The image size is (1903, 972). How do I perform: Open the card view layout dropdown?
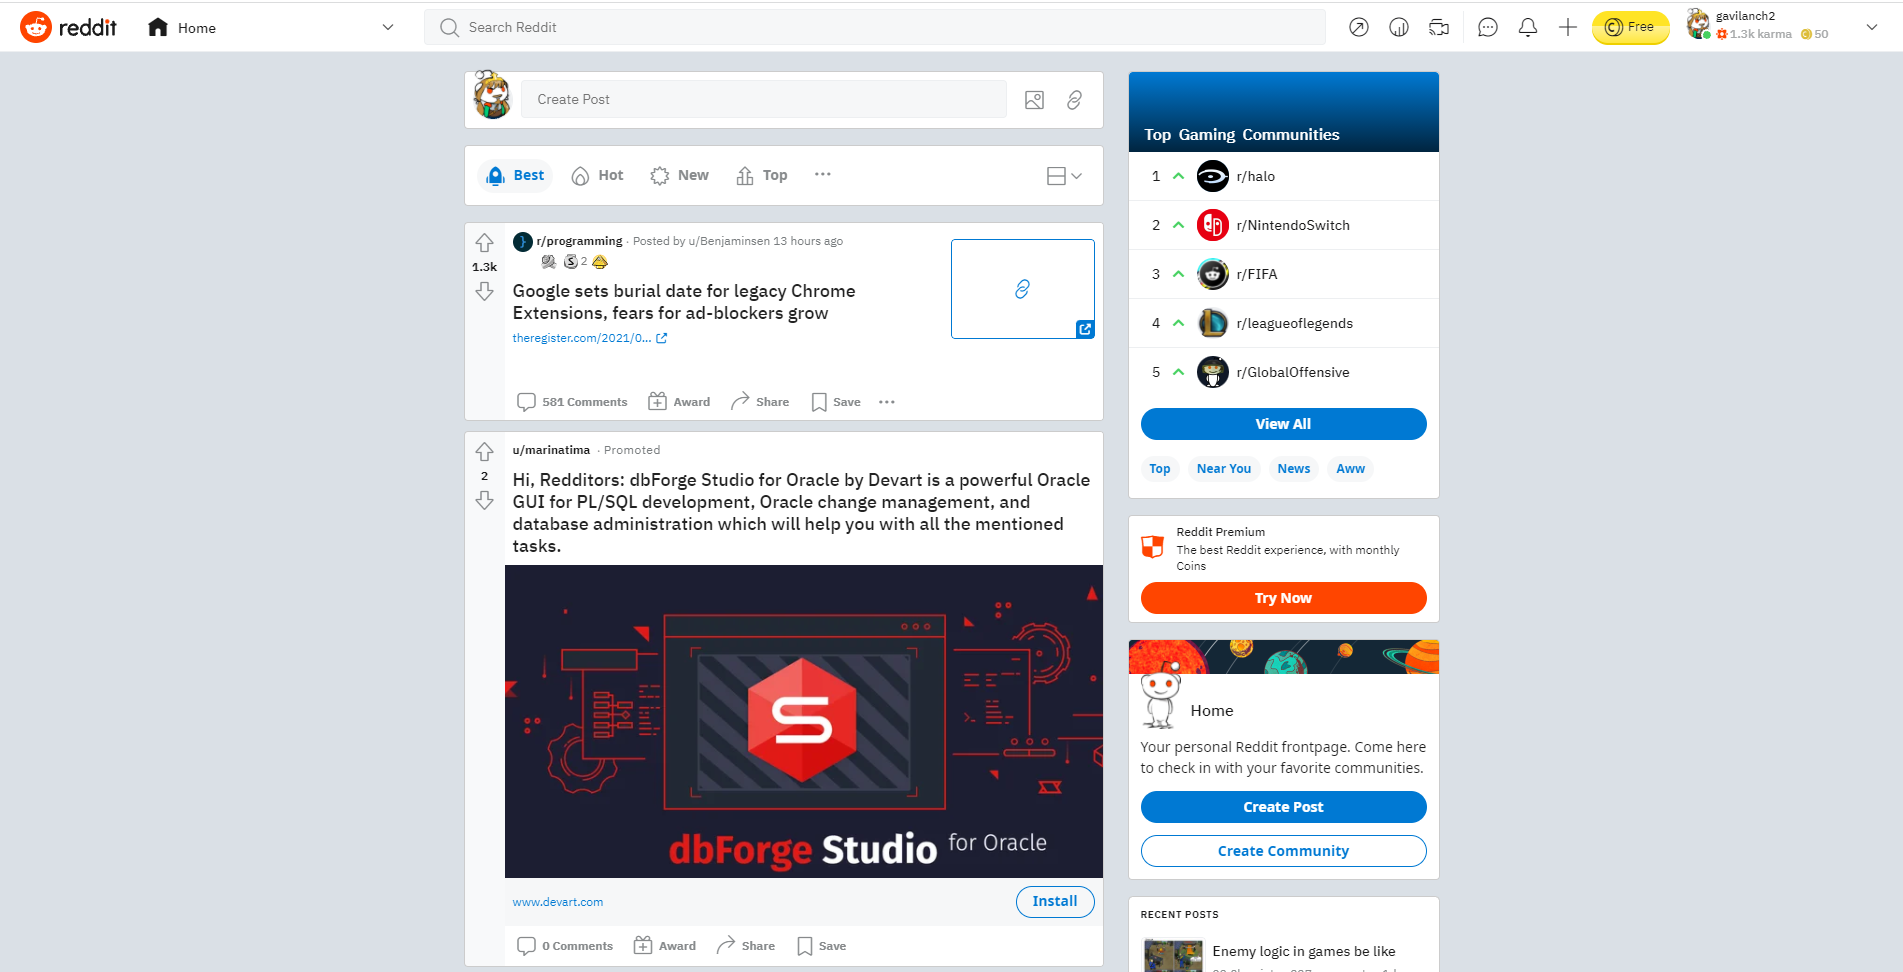[x=1063, y=176]
